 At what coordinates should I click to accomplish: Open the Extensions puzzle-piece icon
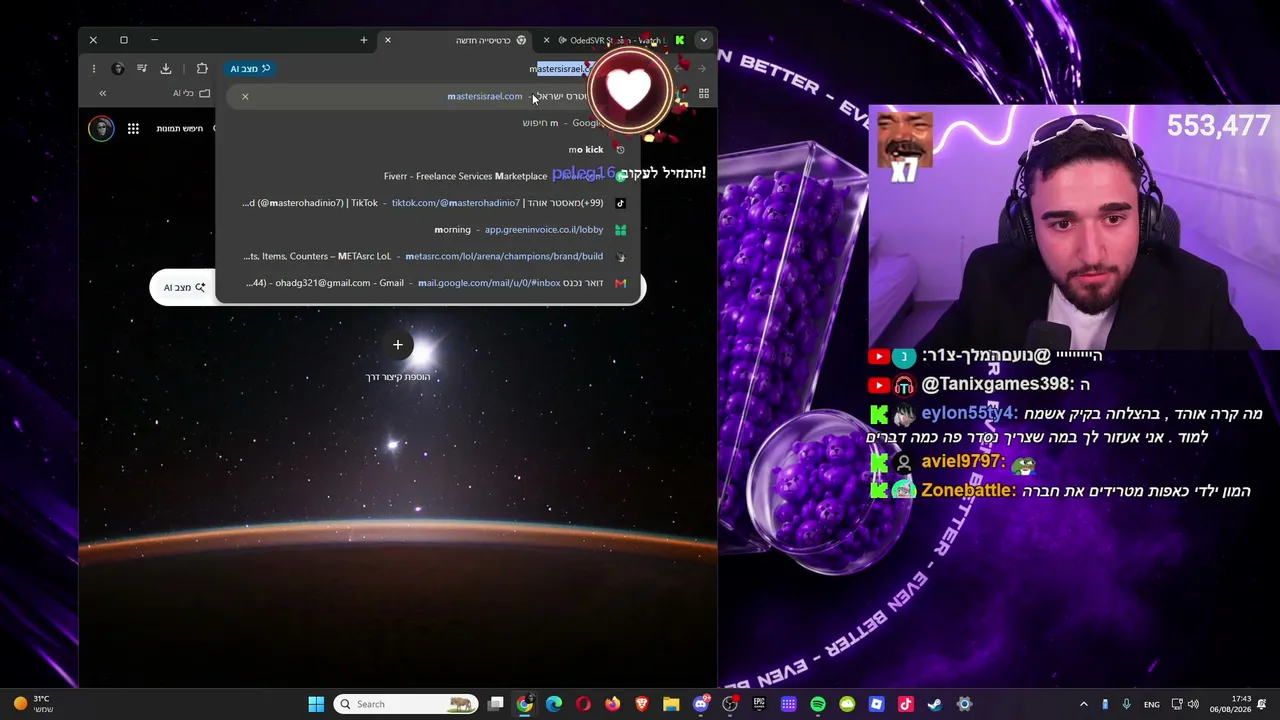coord(202,69)
